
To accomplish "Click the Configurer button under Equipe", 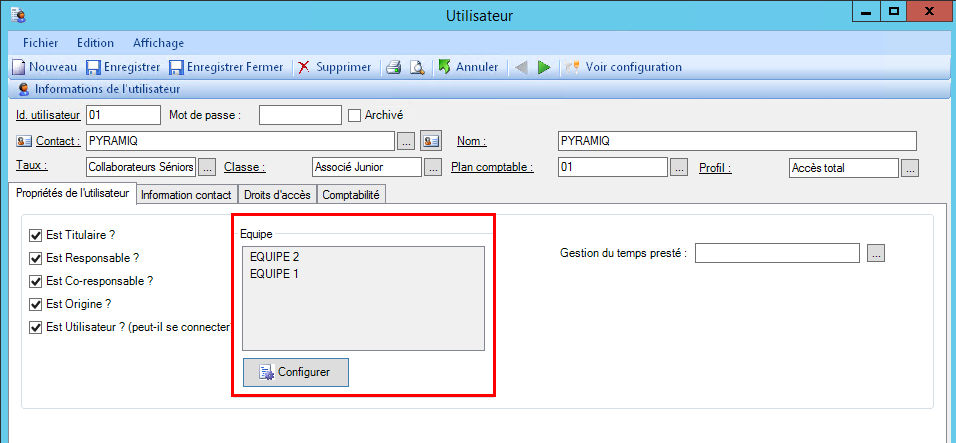I will click(296, 373).
